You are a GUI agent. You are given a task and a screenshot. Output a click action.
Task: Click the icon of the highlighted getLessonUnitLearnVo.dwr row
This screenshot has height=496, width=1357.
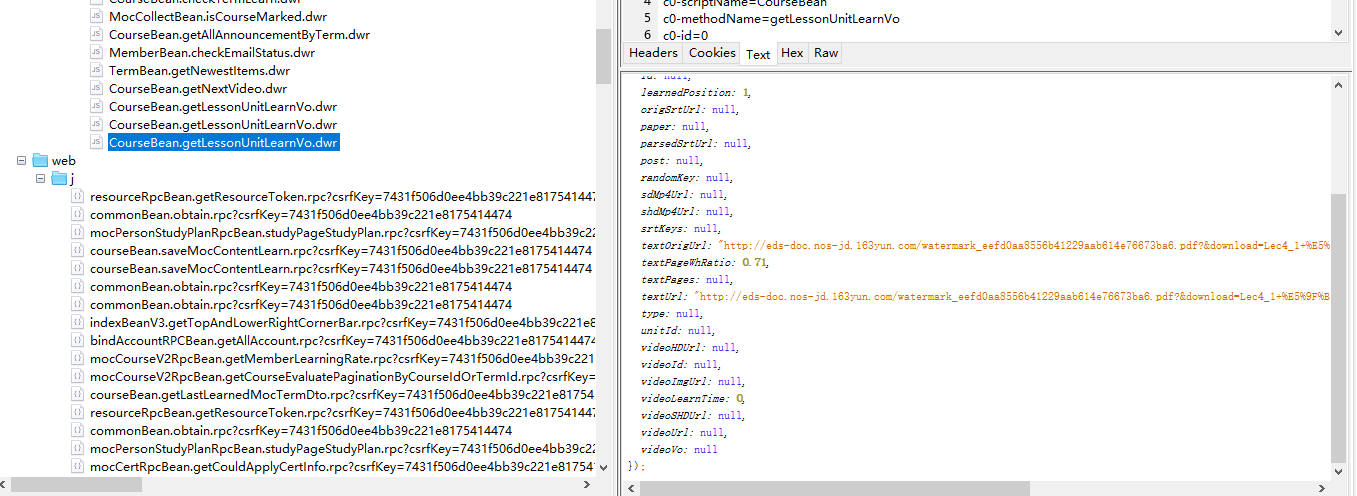(x=96, y=143)
